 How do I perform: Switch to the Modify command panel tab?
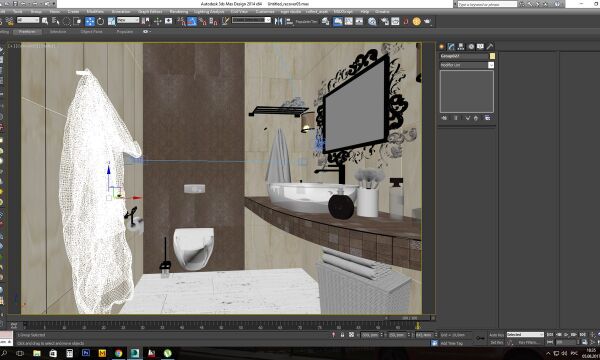(451, 46)
